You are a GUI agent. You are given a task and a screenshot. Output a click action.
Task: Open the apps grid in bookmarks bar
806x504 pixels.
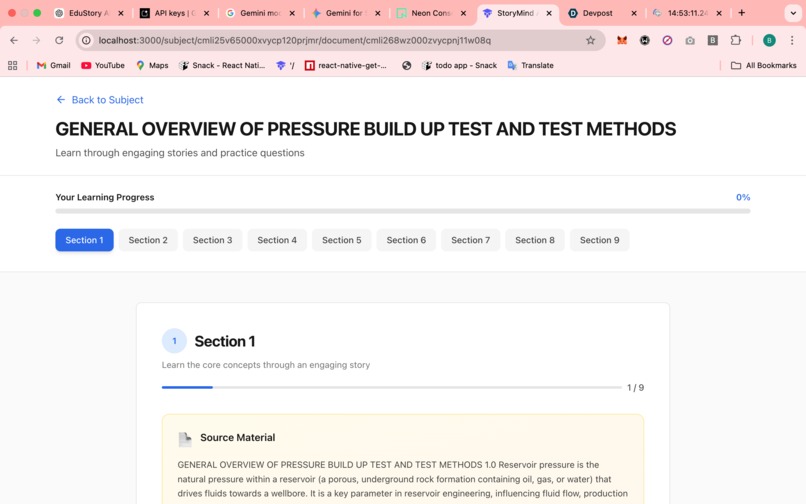tap(13, 65)
